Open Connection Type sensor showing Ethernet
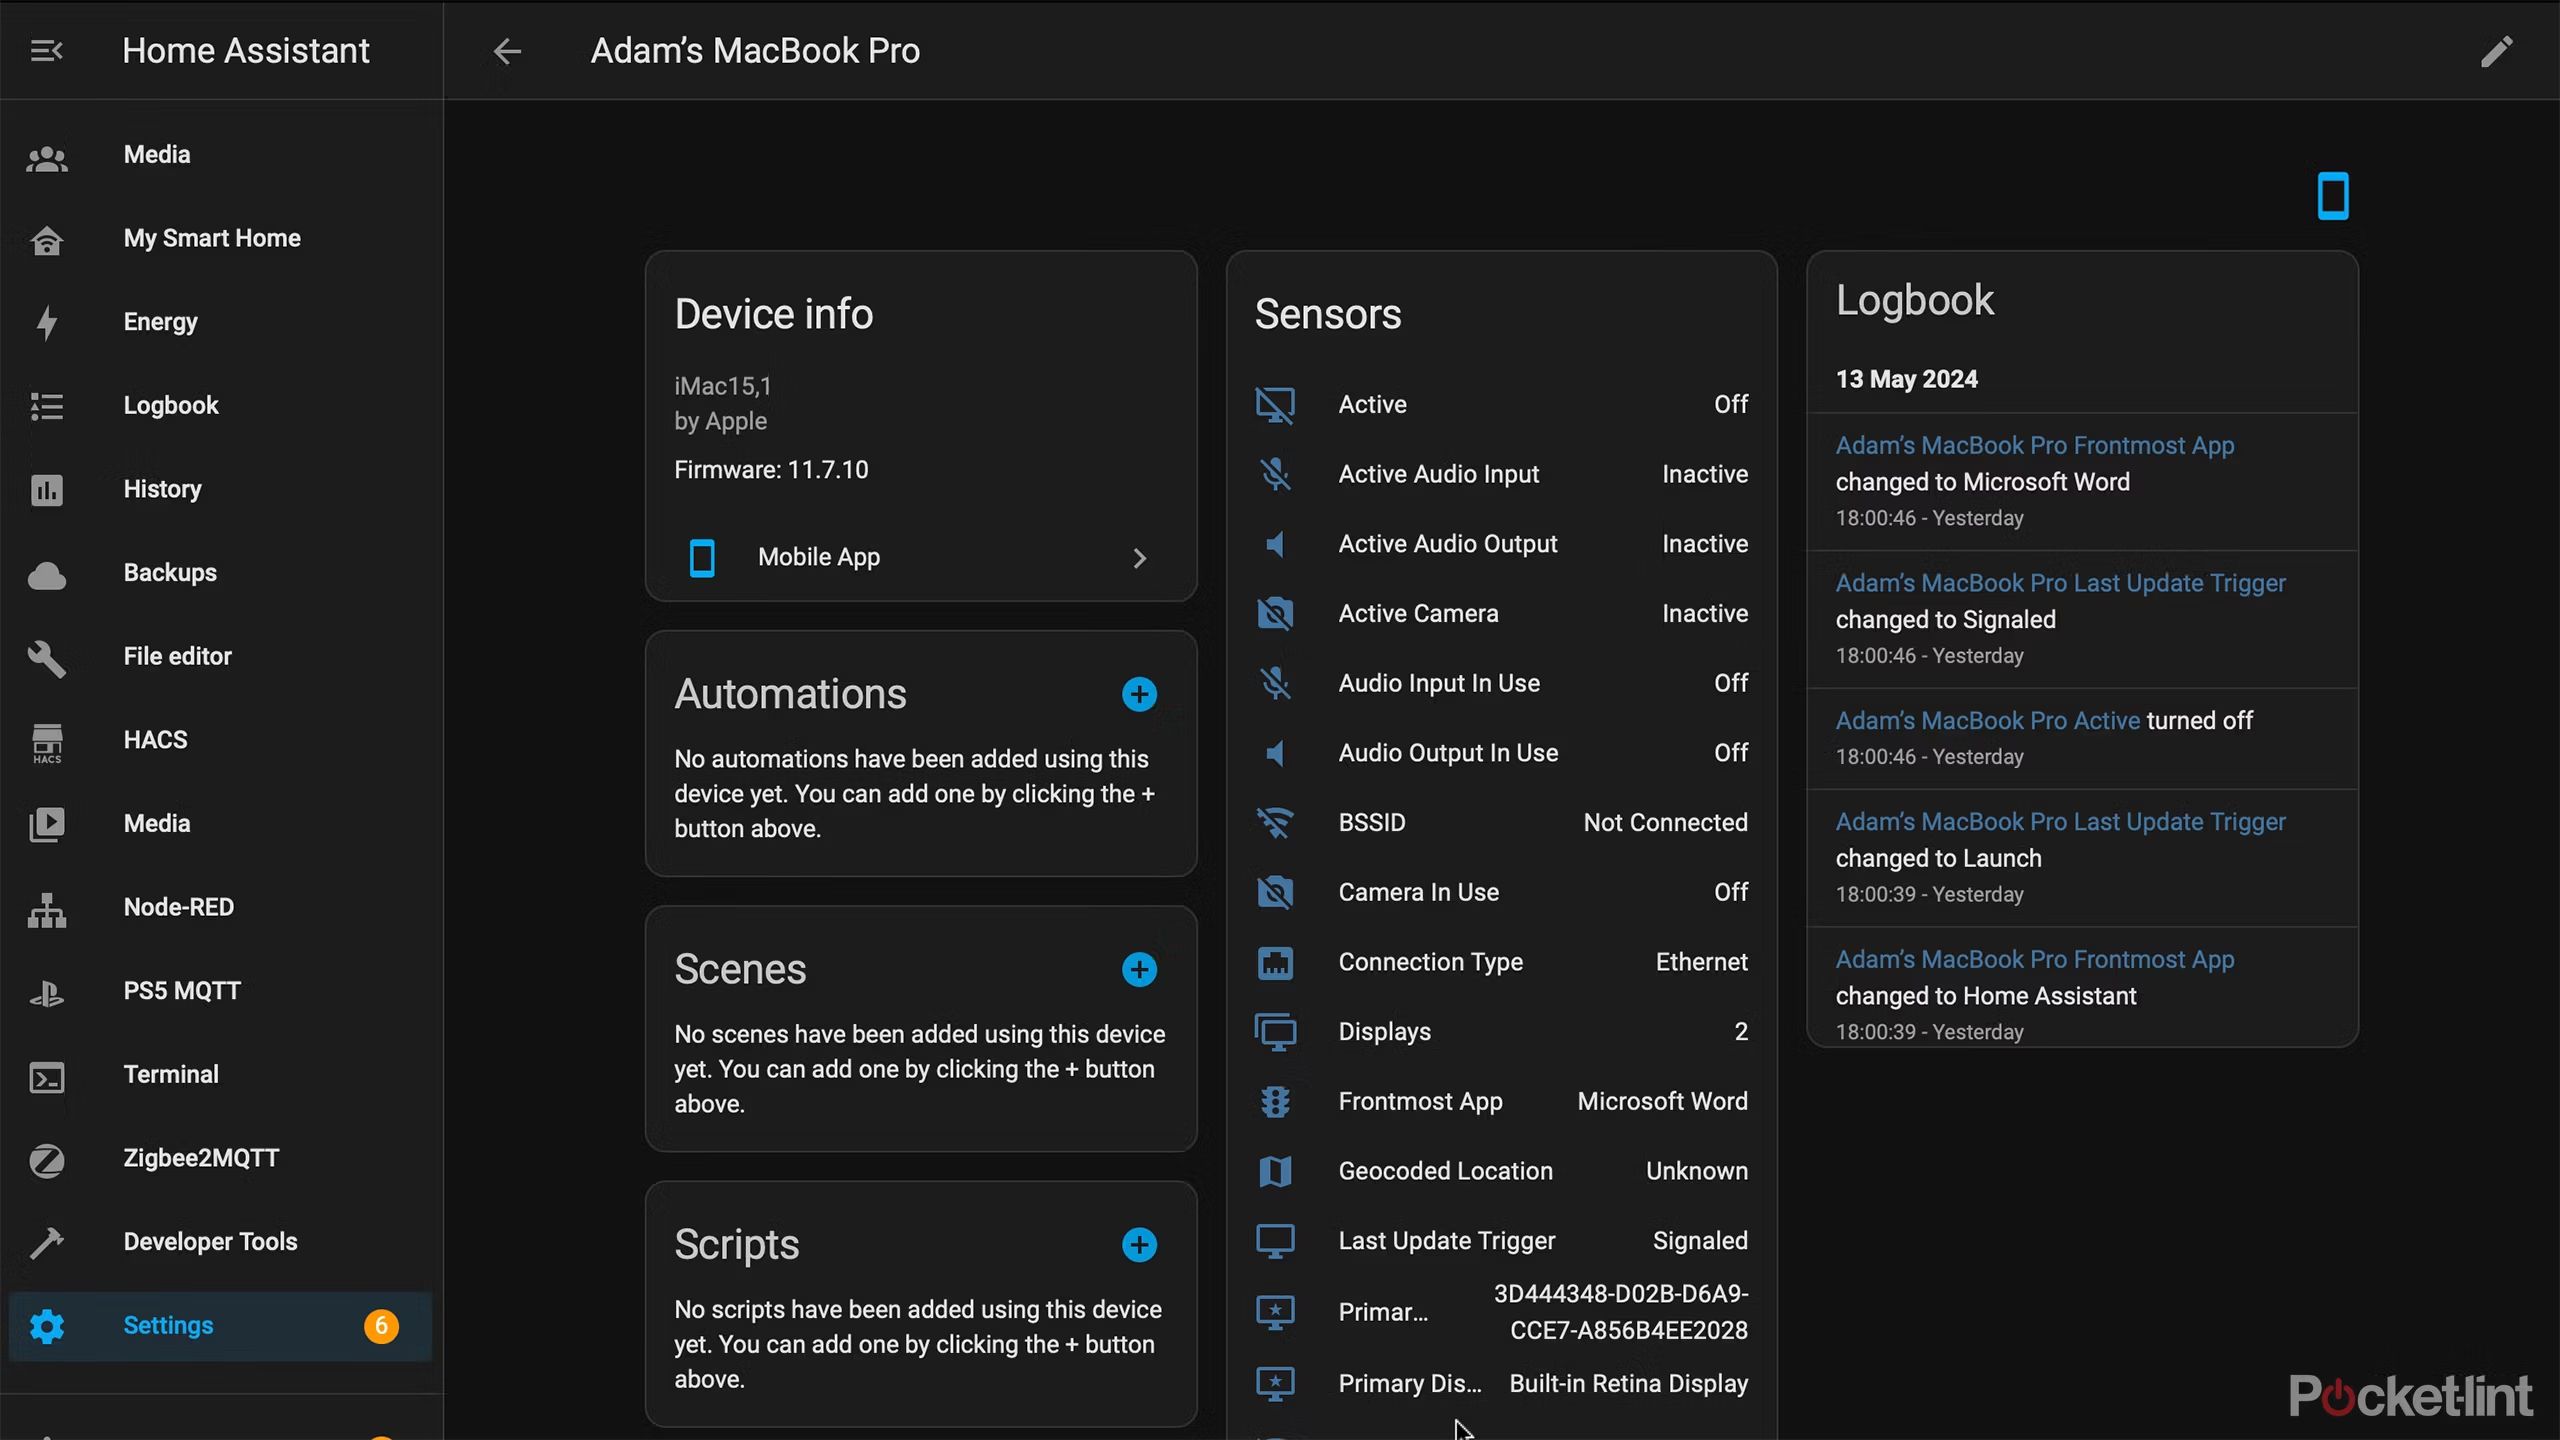Image resolution: width=2560 pixels, height=1440 pixels. [x=1501, y=963]
